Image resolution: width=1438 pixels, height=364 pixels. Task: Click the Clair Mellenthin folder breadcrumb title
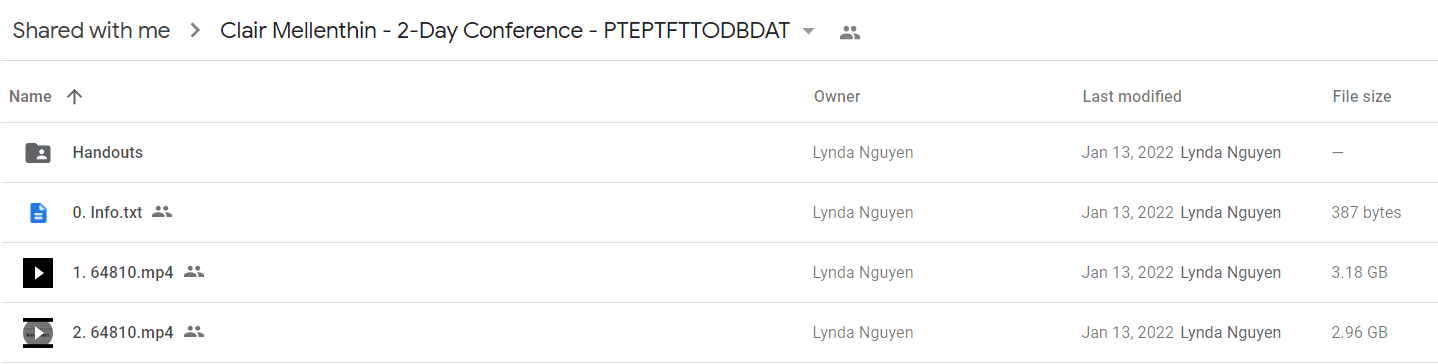[x=507, y=31]
